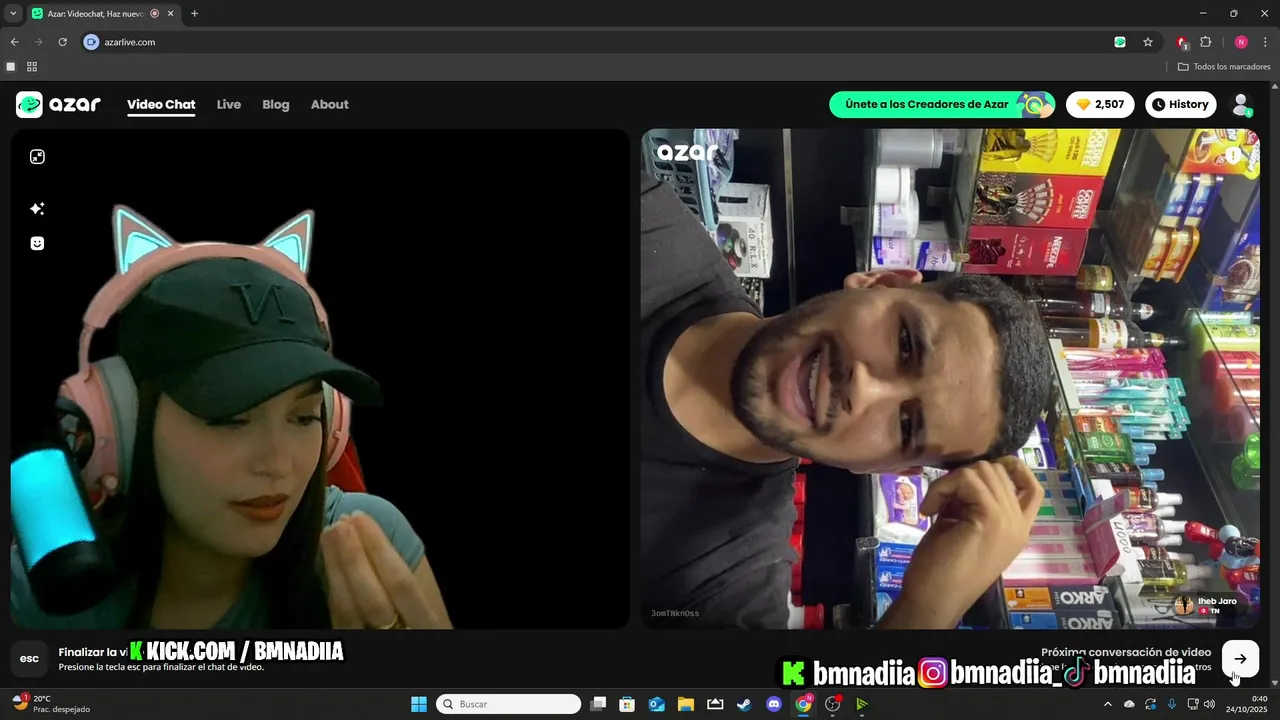Screen dimensions: 1280x720
Task: Open a new browser tab
Action: coord(194,14)
